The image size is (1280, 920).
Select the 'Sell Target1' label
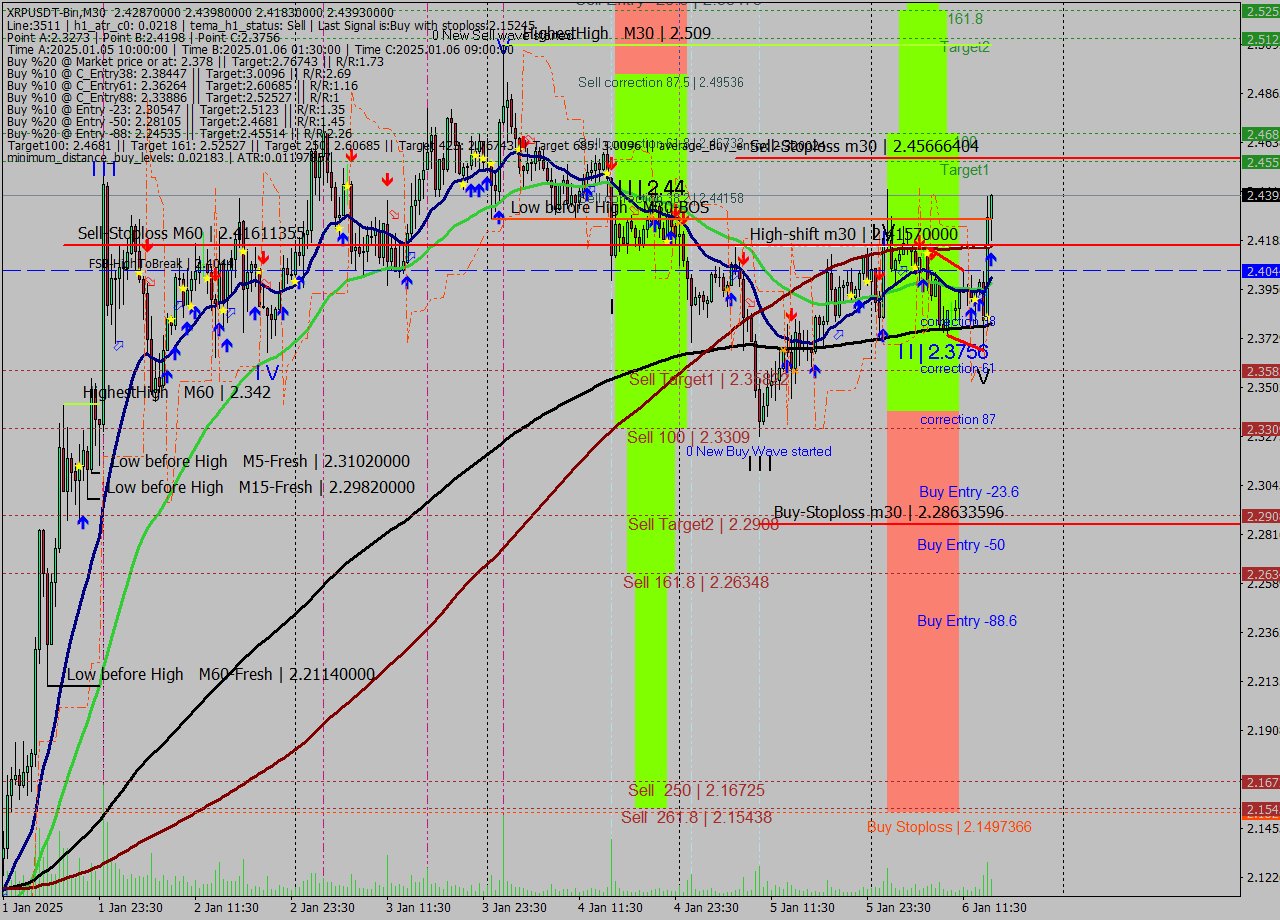coord(708,379)
